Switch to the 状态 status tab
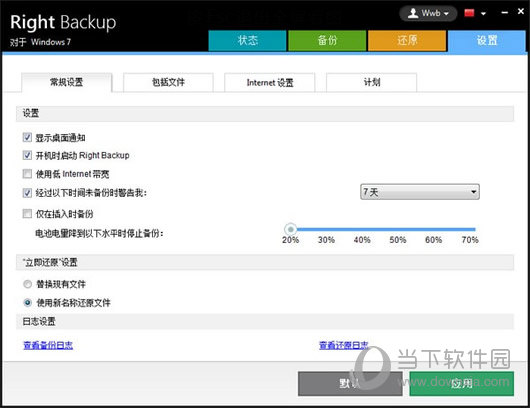 click(x=247, y=41)
